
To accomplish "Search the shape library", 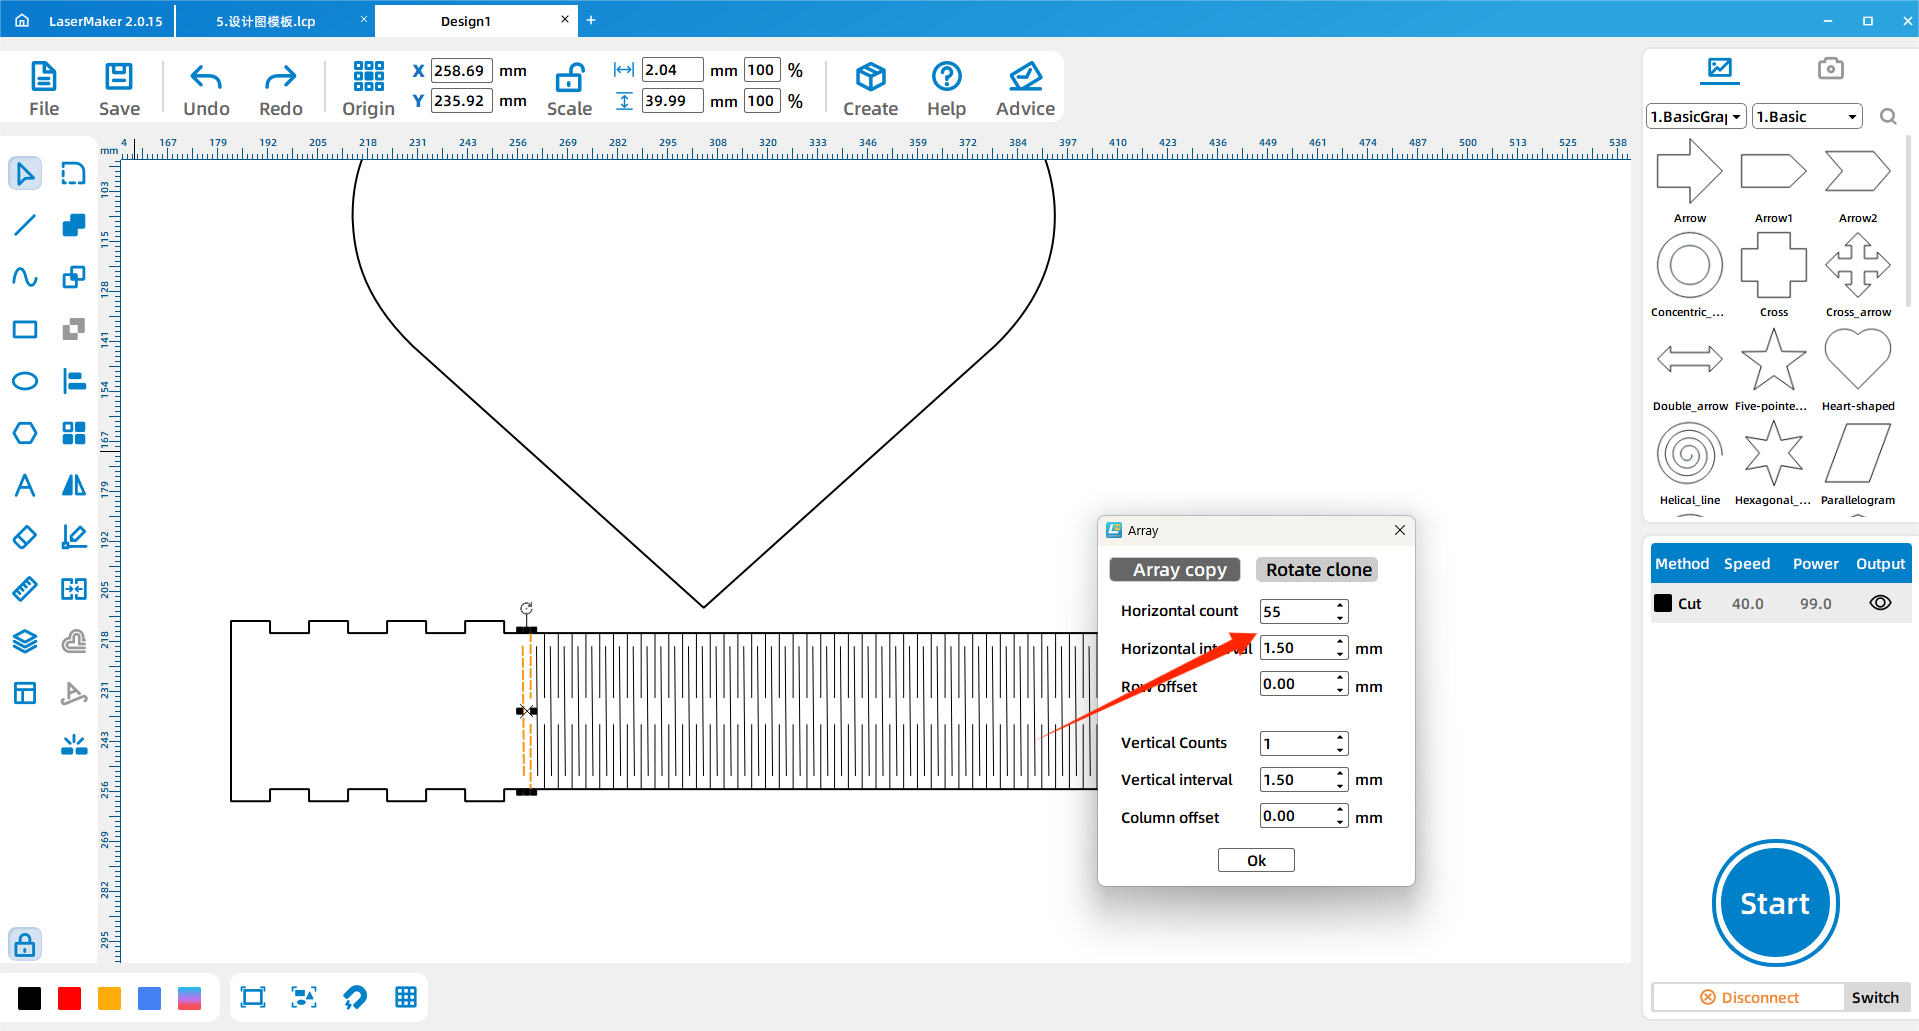I will 1888,117.
